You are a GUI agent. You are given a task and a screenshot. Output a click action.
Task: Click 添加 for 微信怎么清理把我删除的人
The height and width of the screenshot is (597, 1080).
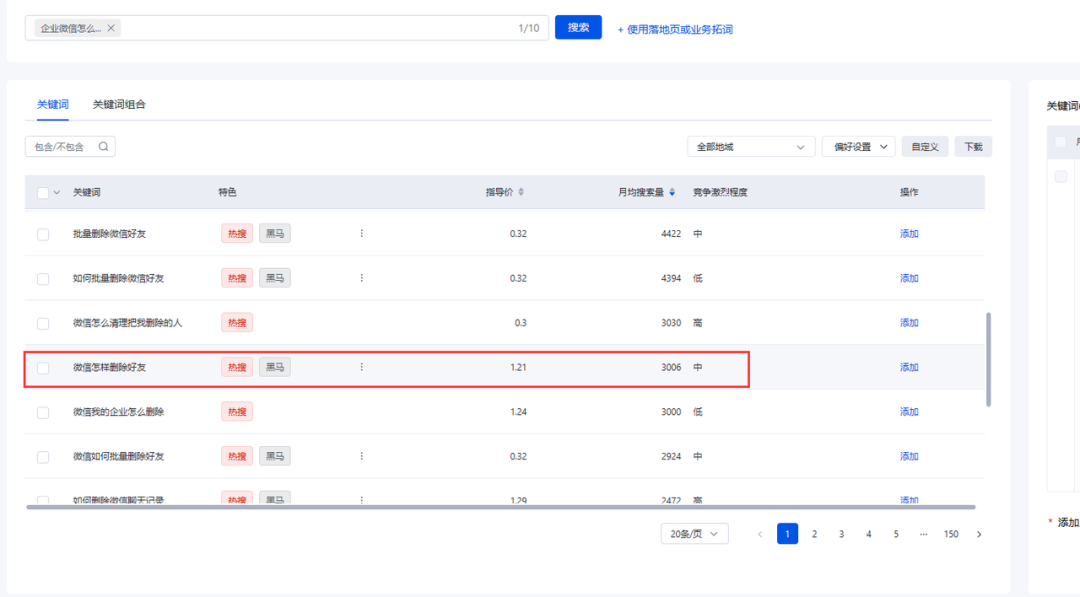point(909,322)
